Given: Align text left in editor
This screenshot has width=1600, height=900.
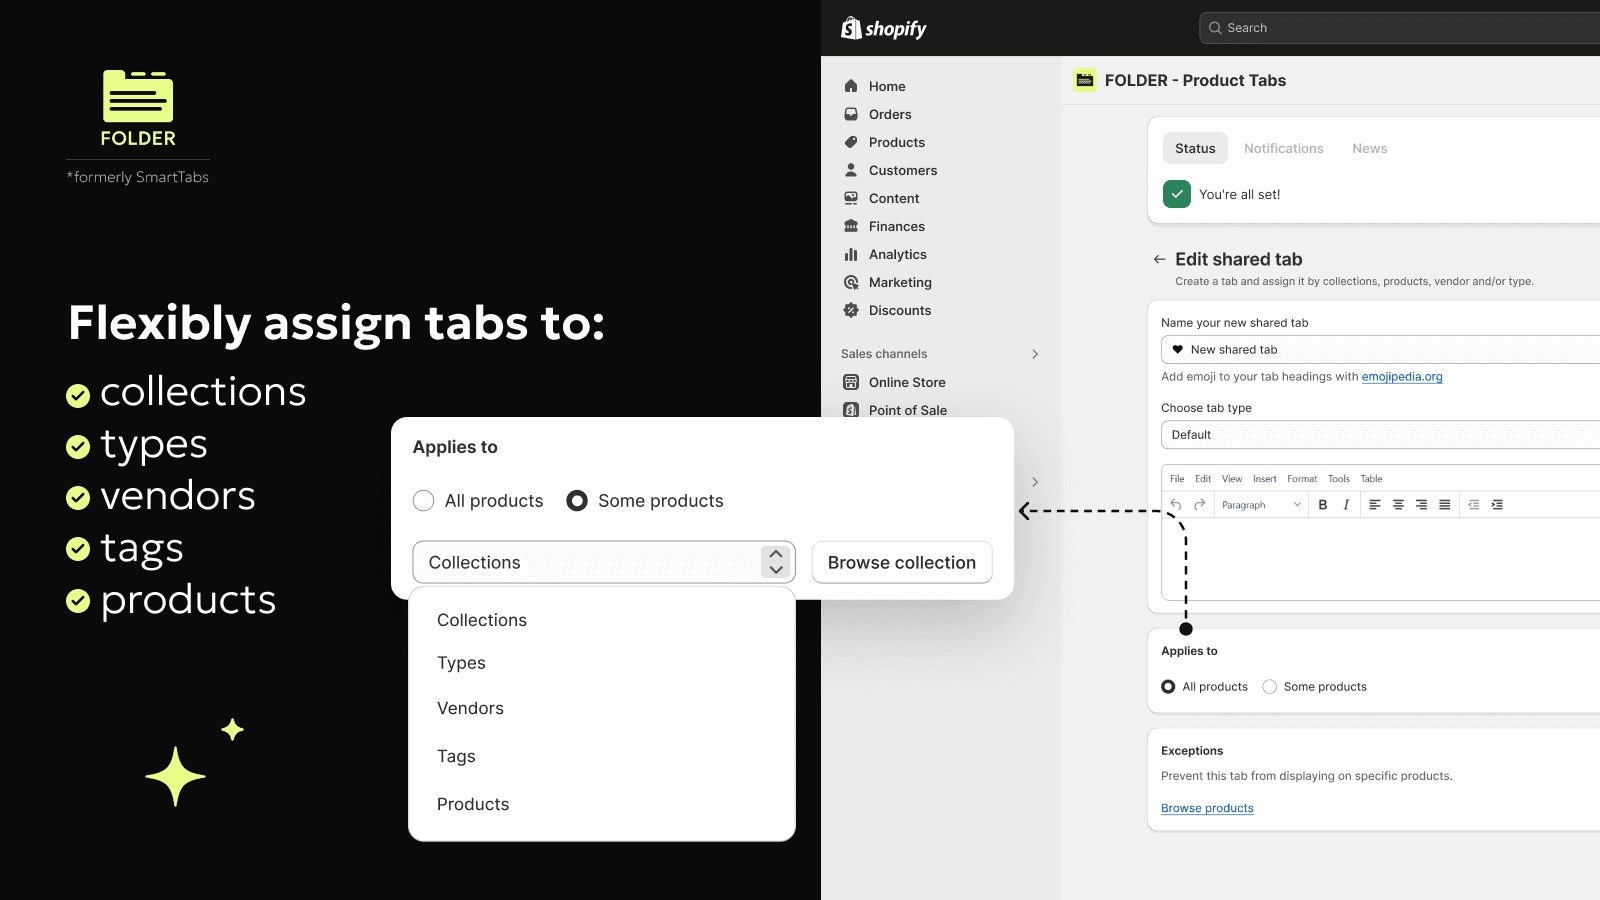Looking at the screenshot, I should [x=1375, y=505].
